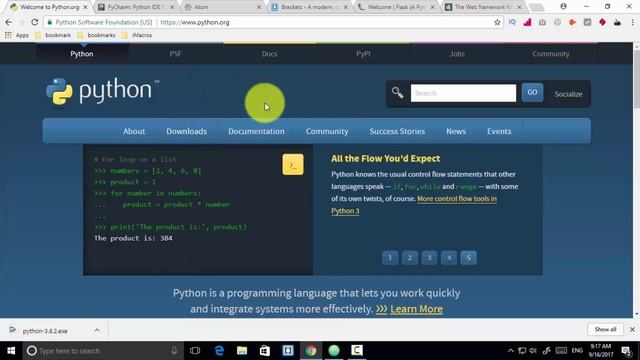Image resolution: width=640 pixels, height=360 pixels.
Task: Reload the python.org page
Action: 35,22
